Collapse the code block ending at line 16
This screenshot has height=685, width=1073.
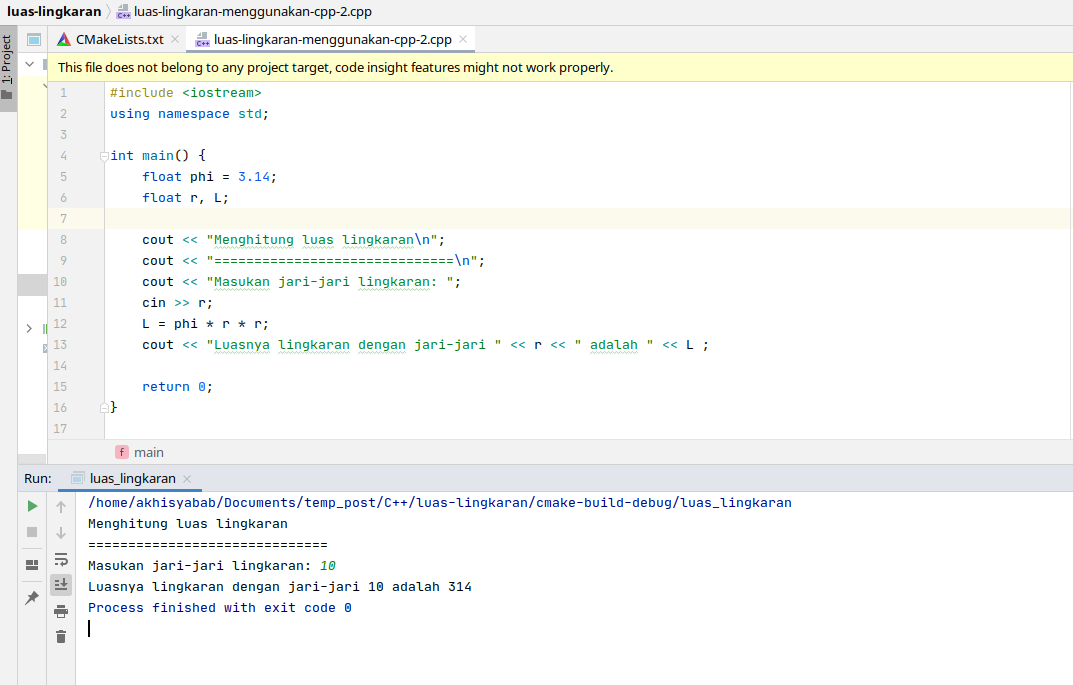point(103,407)
